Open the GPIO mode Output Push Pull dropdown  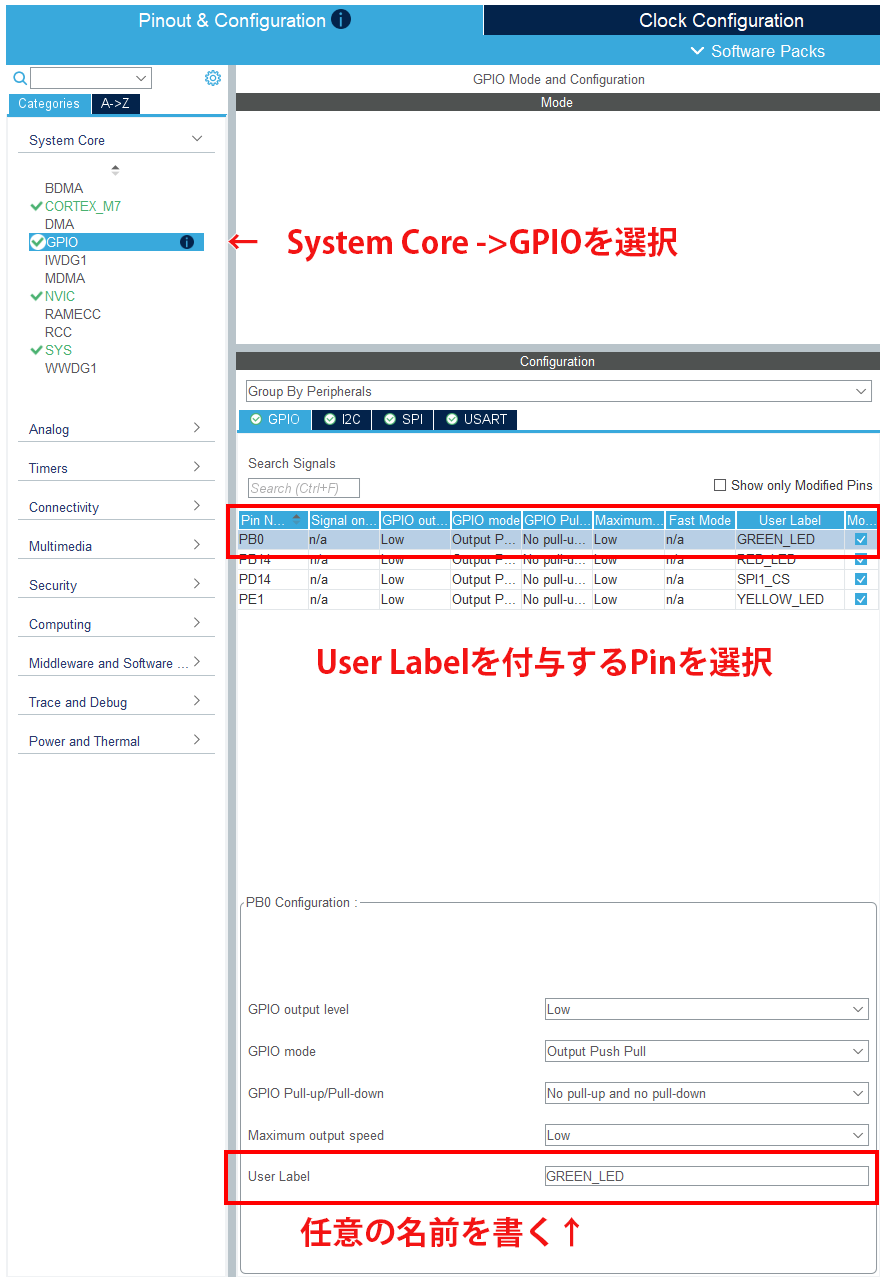click(706, 1051)
